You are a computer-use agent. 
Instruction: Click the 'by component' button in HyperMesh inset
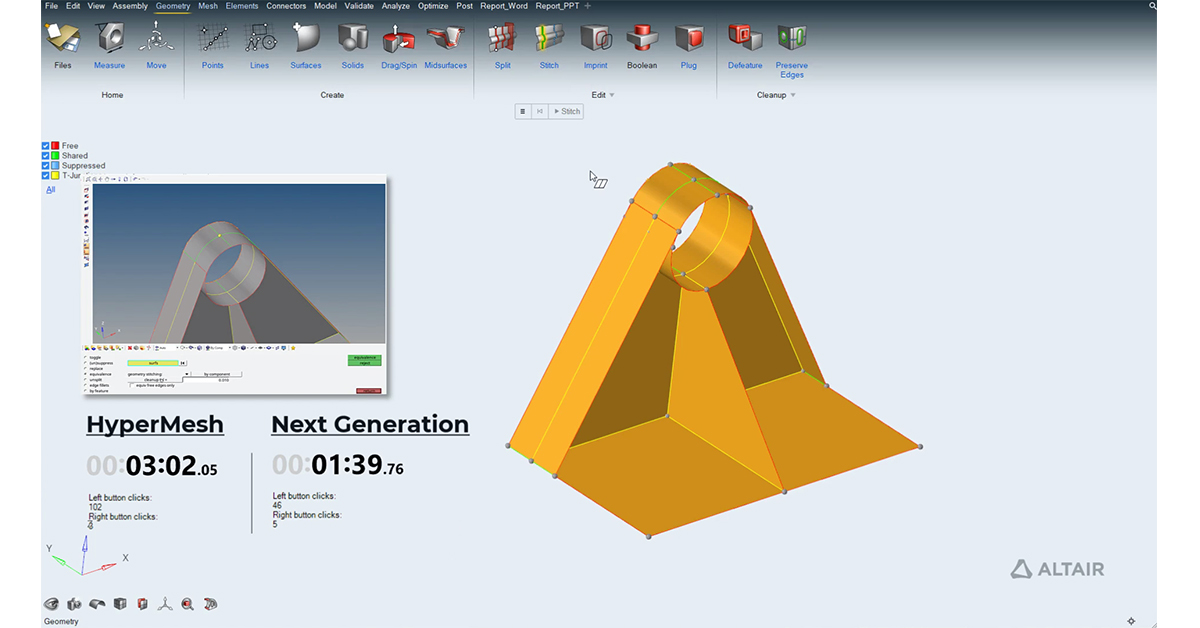click(x=217, y=374)
